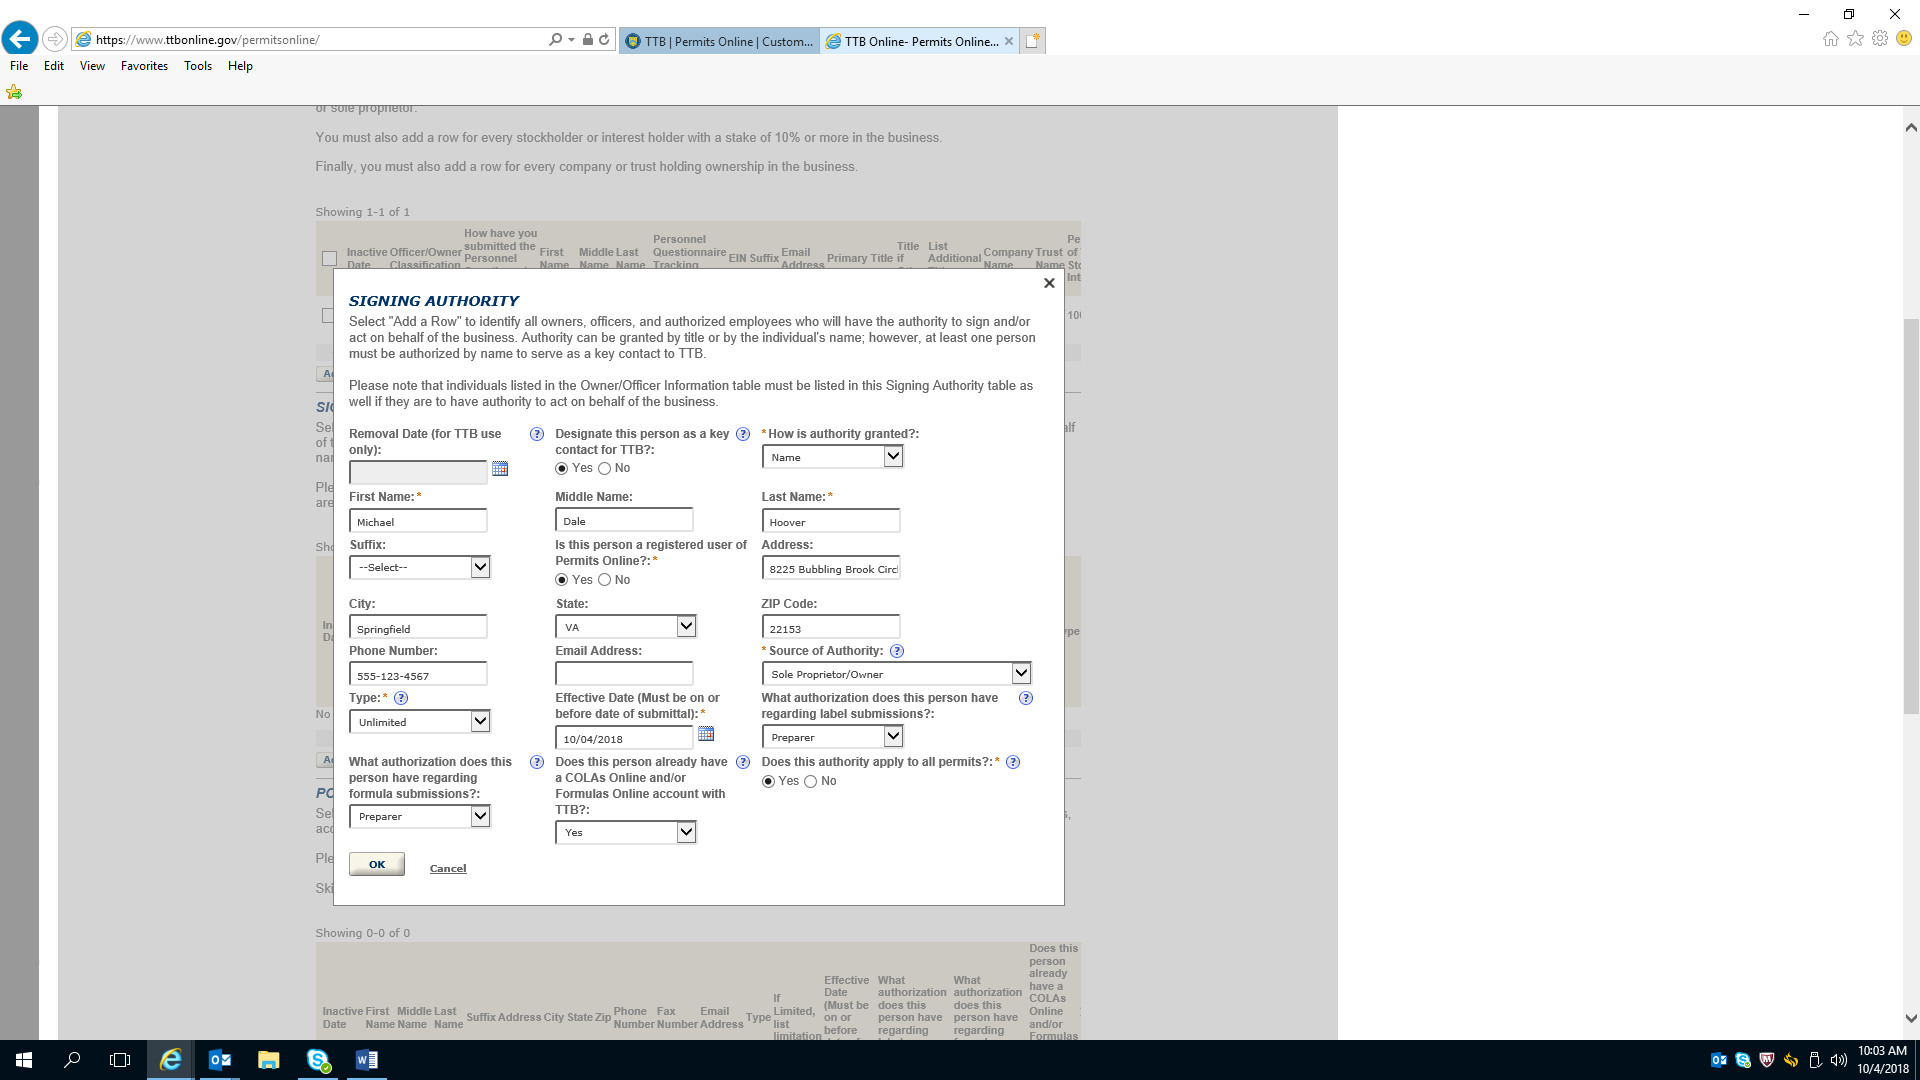Open the Favorites menu
1920x1080 pixels.
point(144,66)
